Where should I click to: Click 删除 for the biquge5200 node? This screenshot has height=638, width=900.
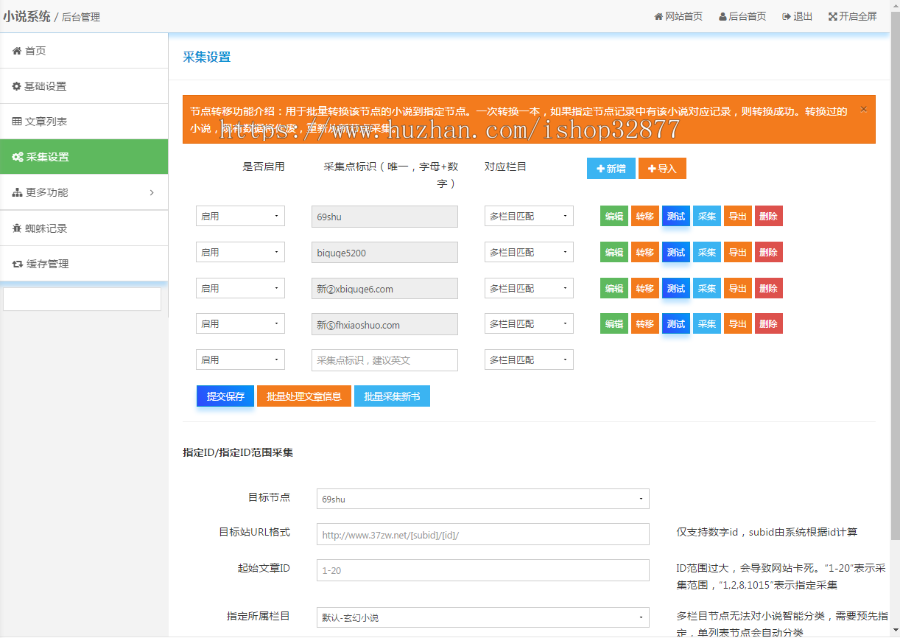point(769,252)
